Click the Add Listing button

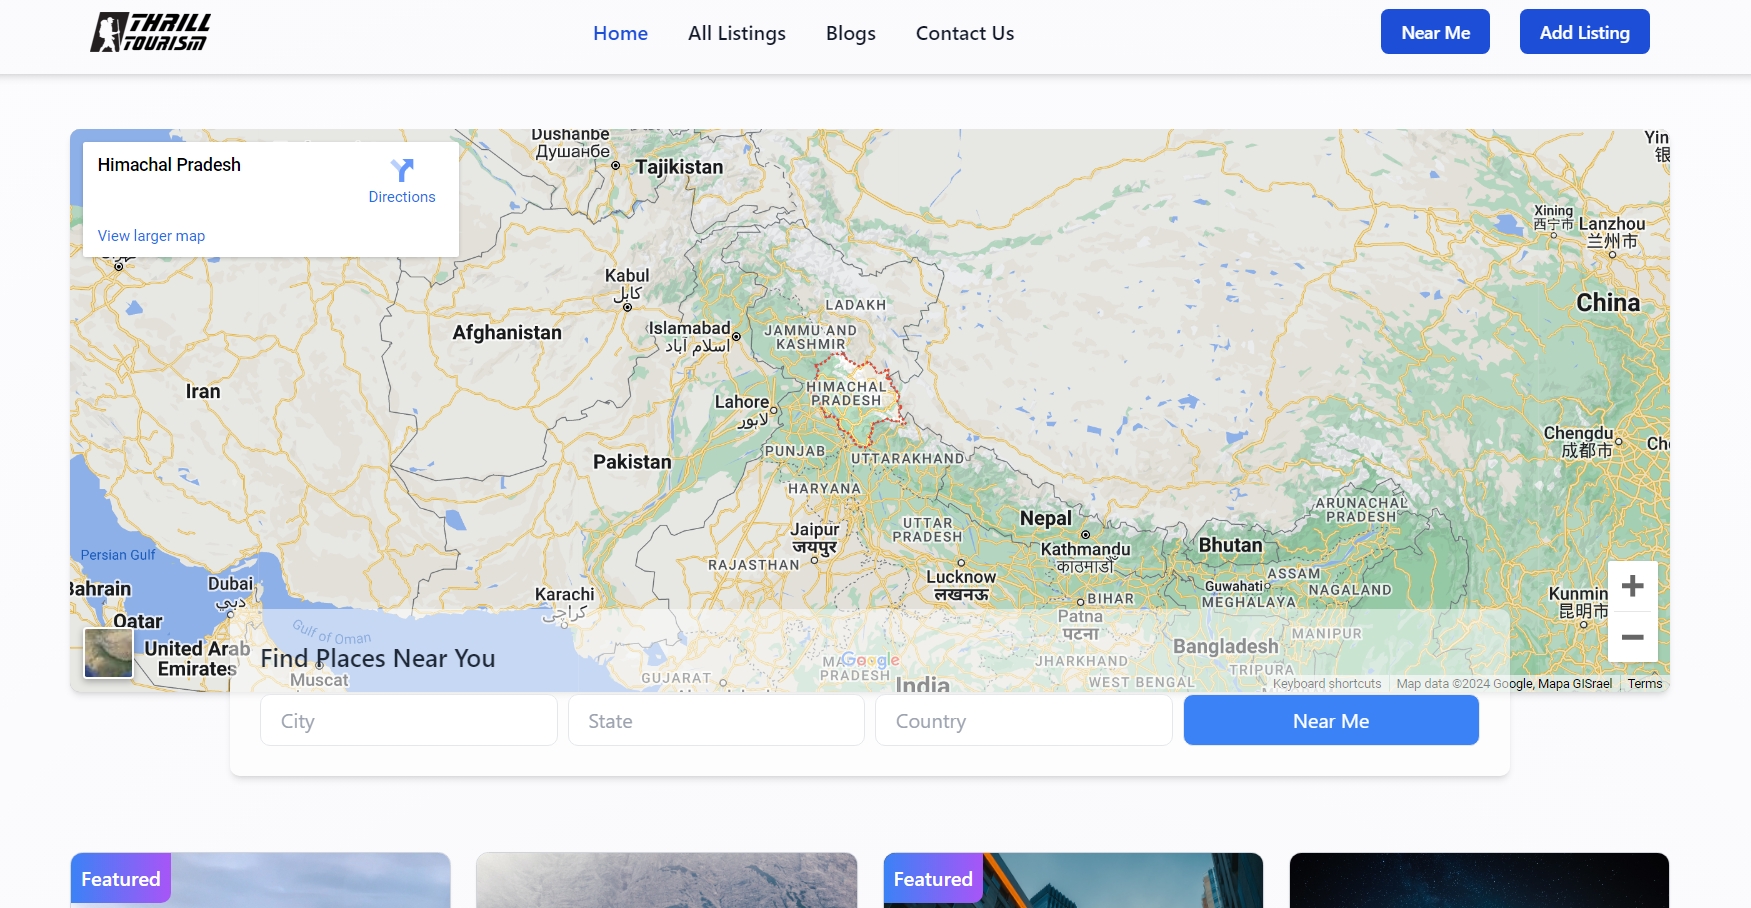coord(1585,32)
